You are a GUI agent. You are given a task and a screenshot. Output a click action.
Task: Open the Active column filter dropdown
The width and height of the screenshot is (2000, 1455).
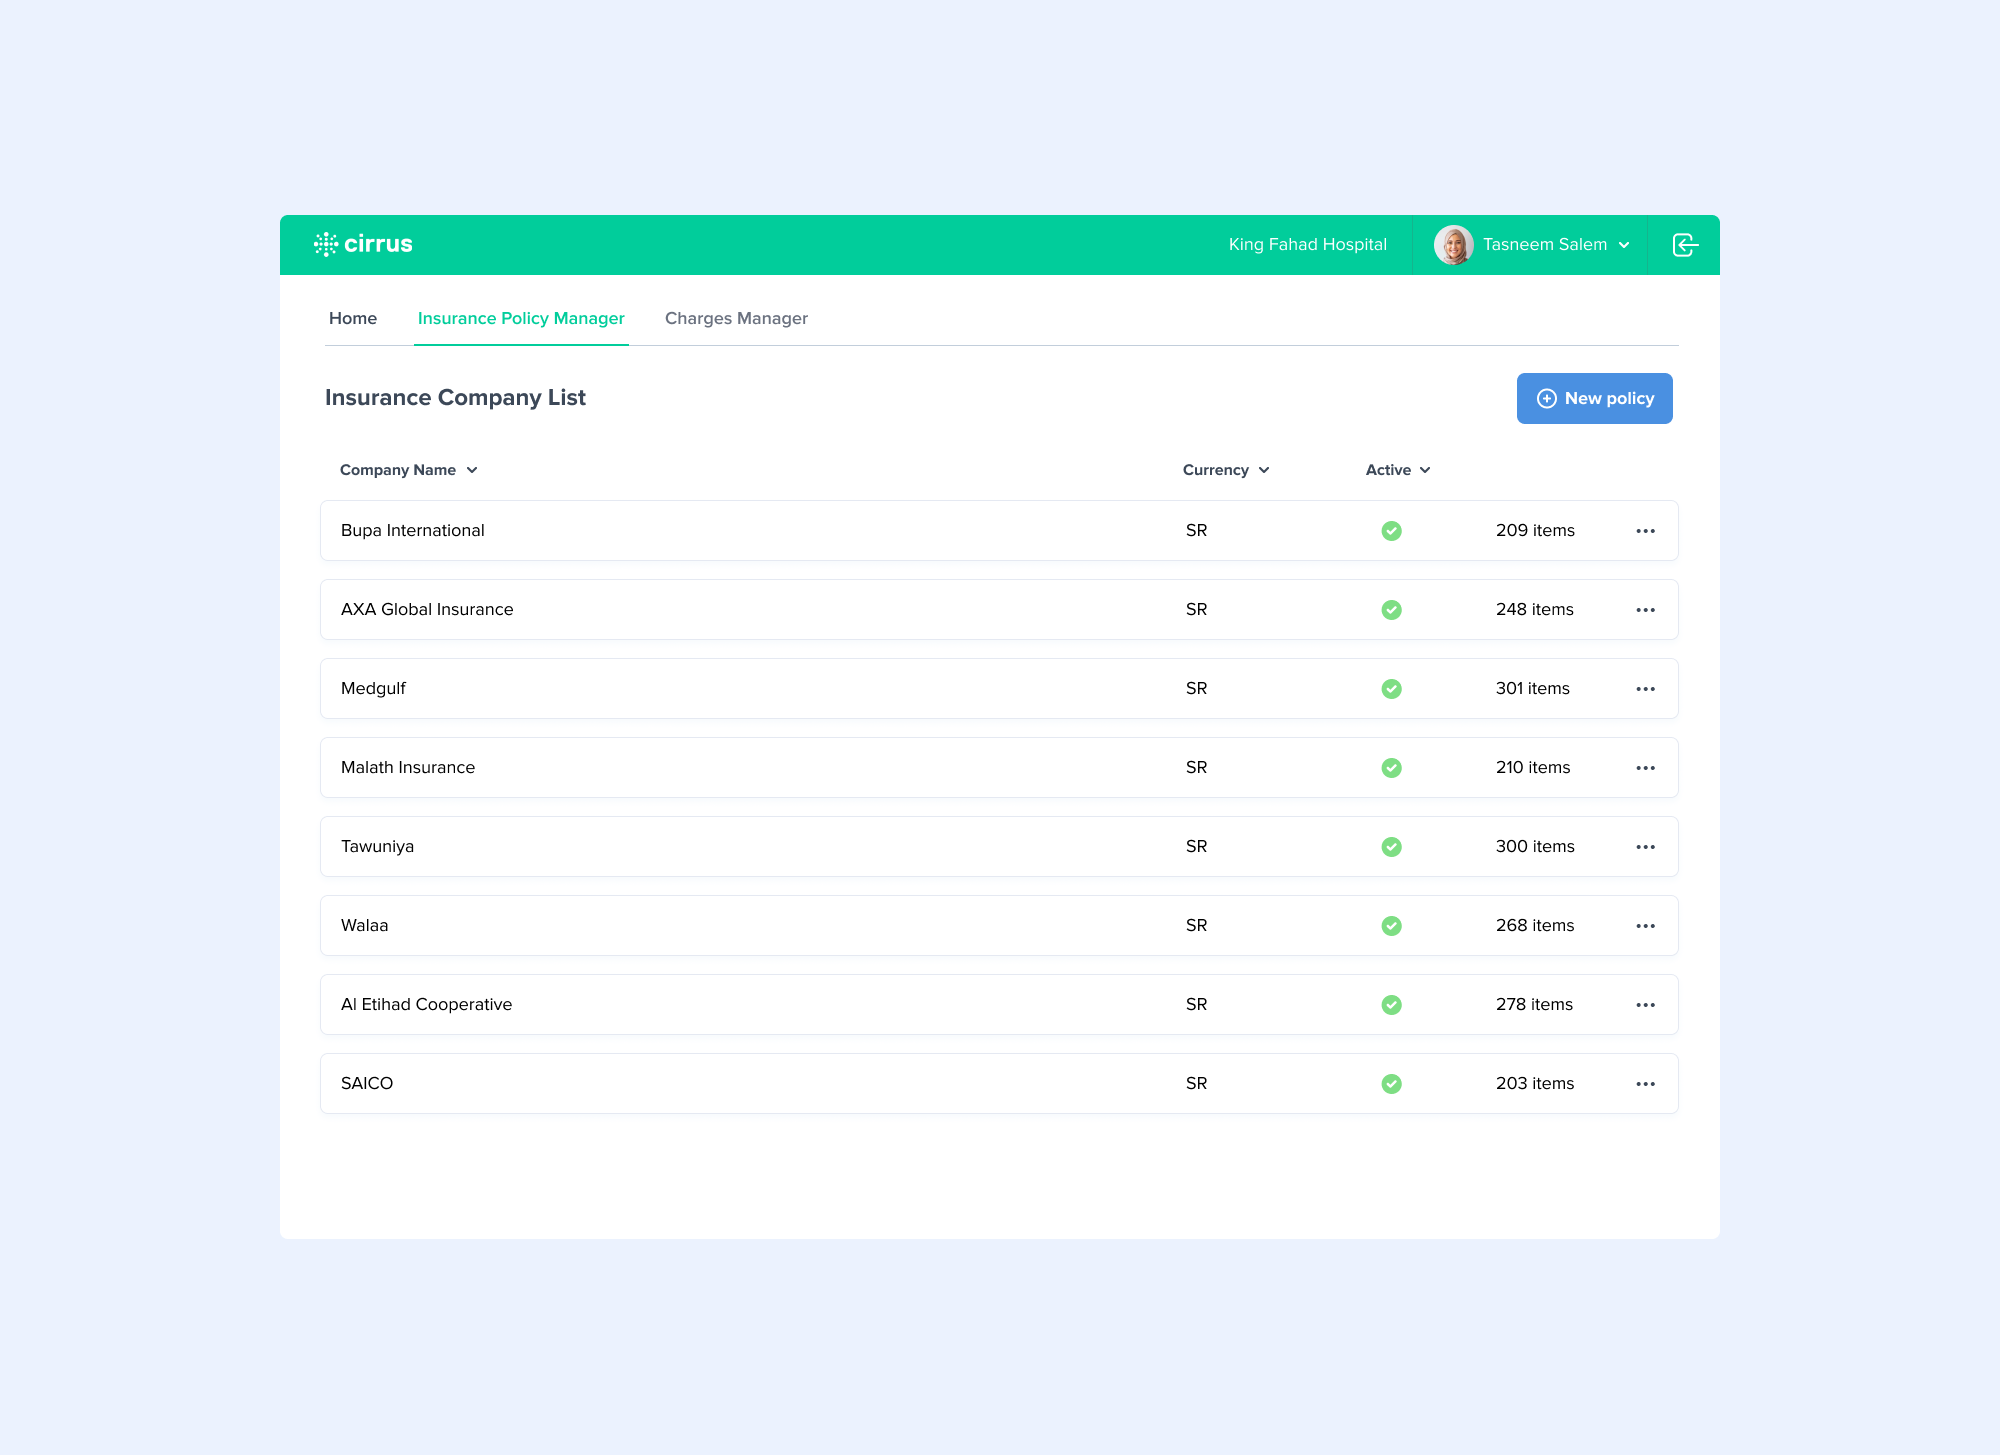pos(1398,470)
